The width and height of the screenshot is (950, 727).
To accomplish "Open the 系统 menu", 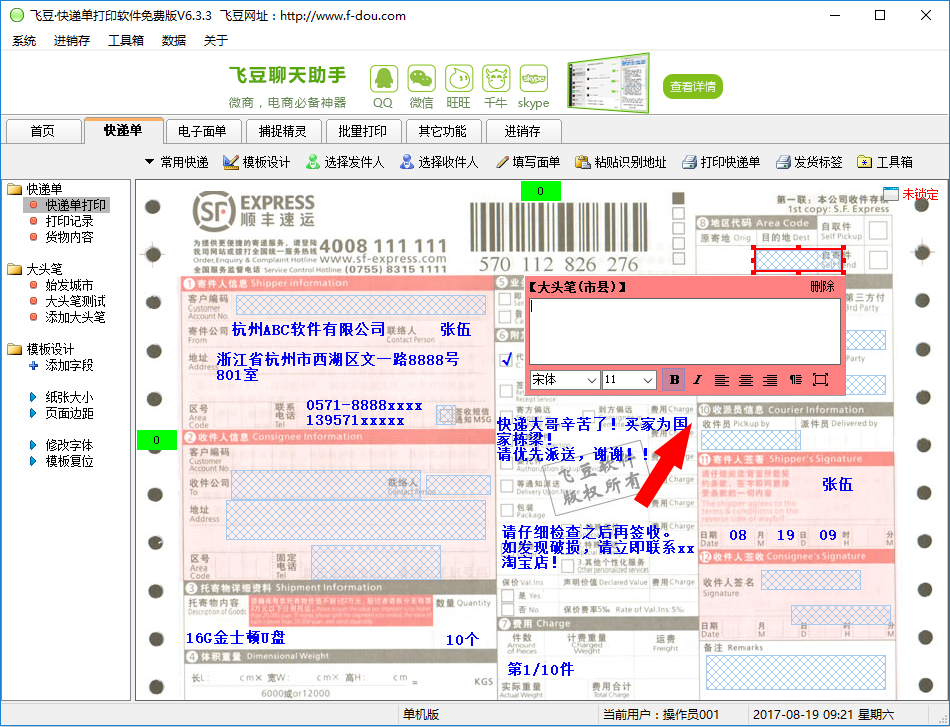I will (24, 41).
